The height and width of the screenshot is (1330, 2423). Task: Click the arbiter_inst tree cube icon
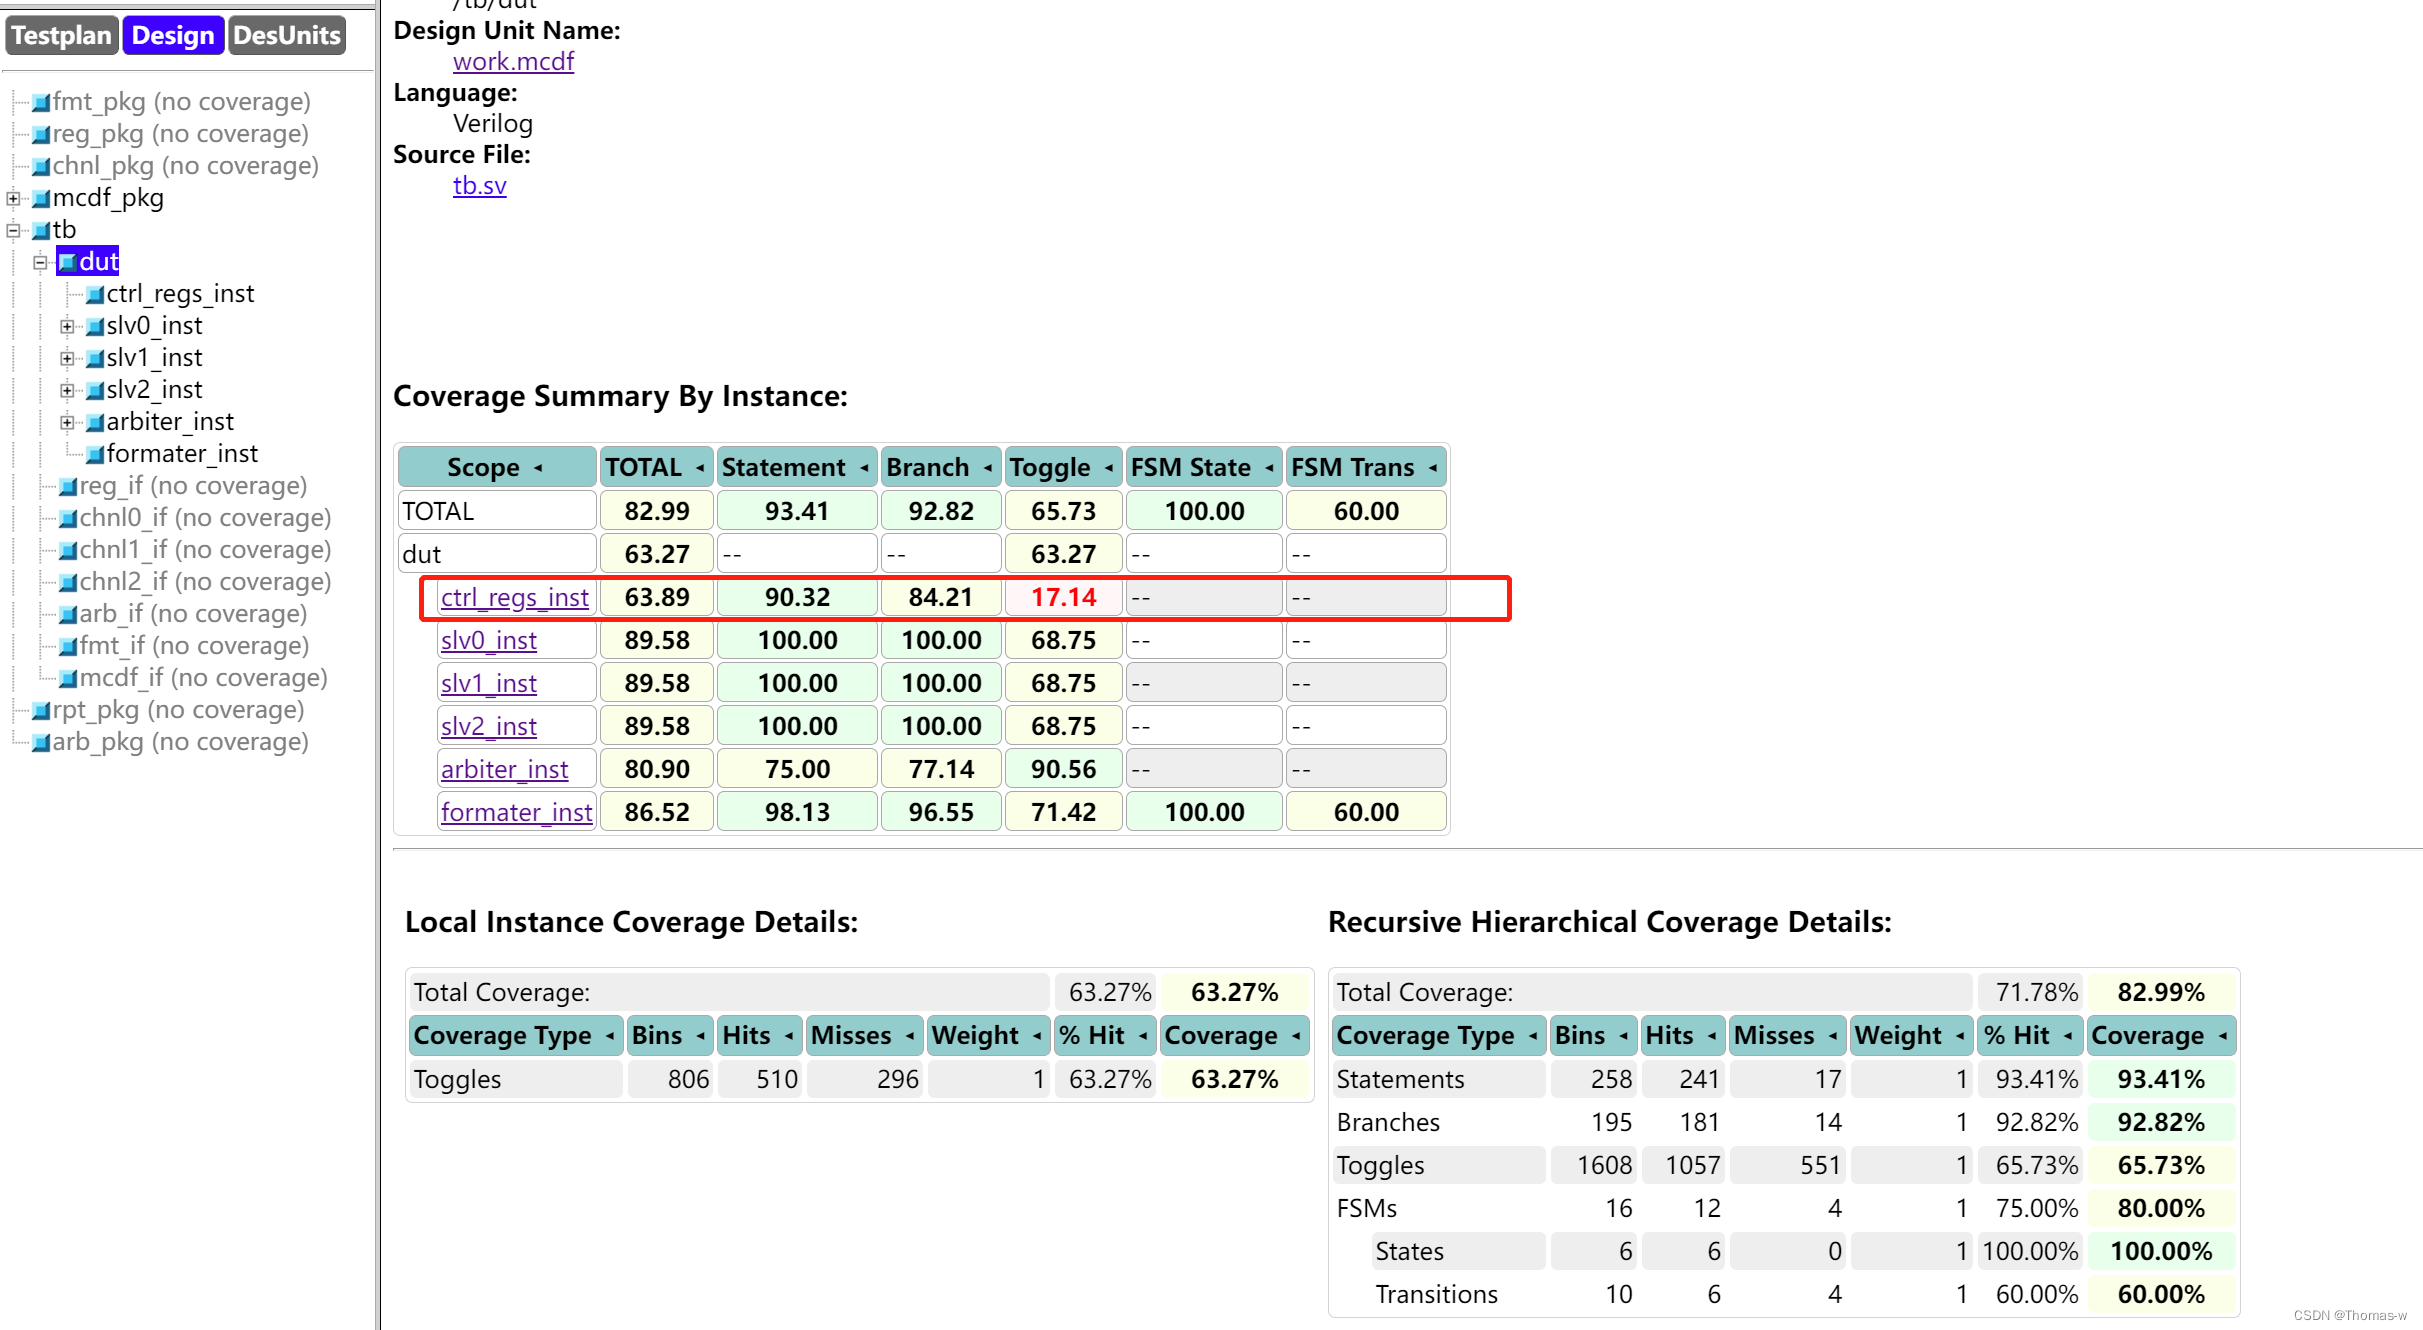pyautogui.click(x=95, y=422)
